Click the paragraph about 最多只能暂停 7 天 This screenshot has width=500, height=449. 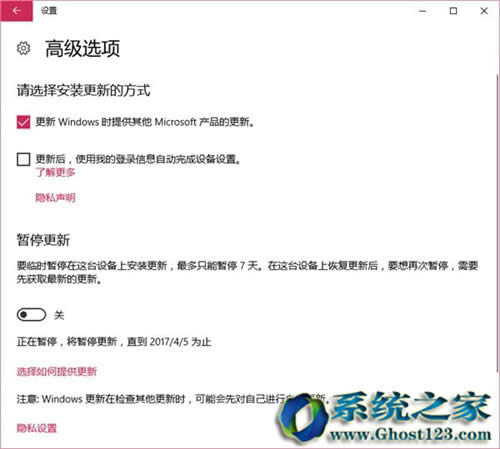[247, 272]
